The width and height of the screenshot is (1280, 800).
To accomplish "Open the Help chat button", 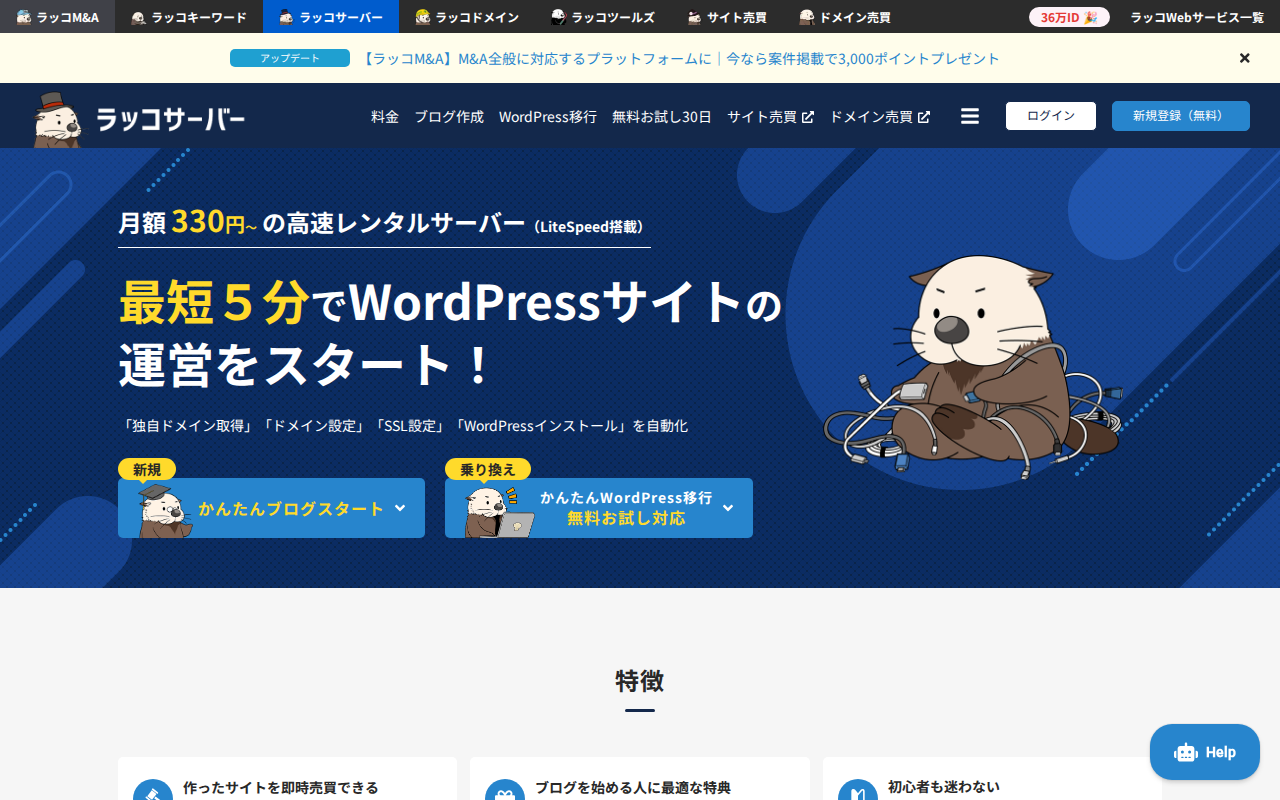I will [1205, 752].
